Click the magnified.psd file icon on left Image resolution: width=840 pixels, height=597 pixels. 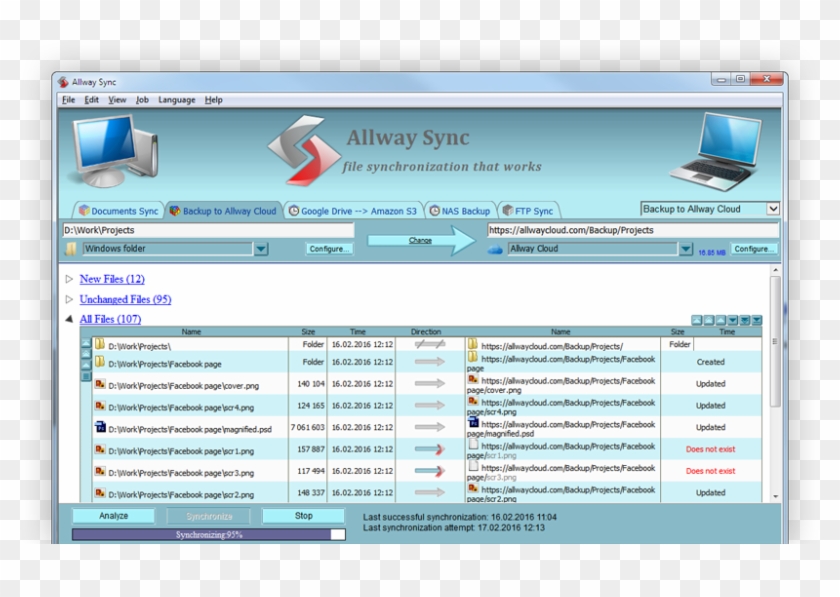[x=100, y=427]
